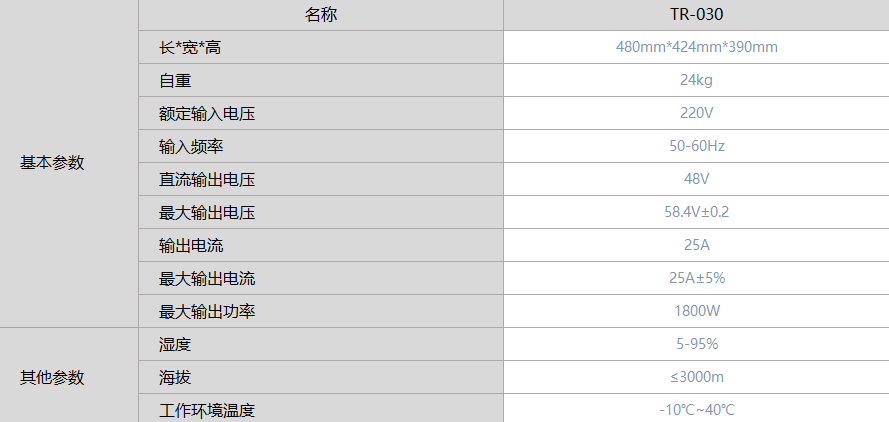
Task: Select the TR-030 column header
Action: pos(697,15)
